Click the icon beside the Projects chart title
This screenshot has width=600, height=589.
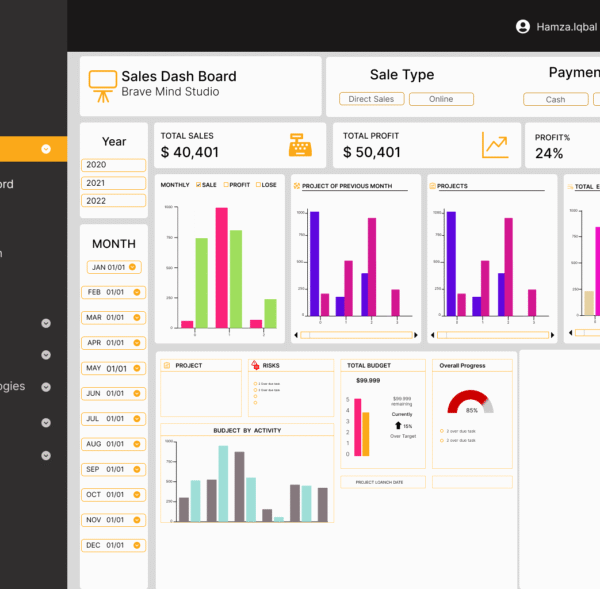click(432, 186)
